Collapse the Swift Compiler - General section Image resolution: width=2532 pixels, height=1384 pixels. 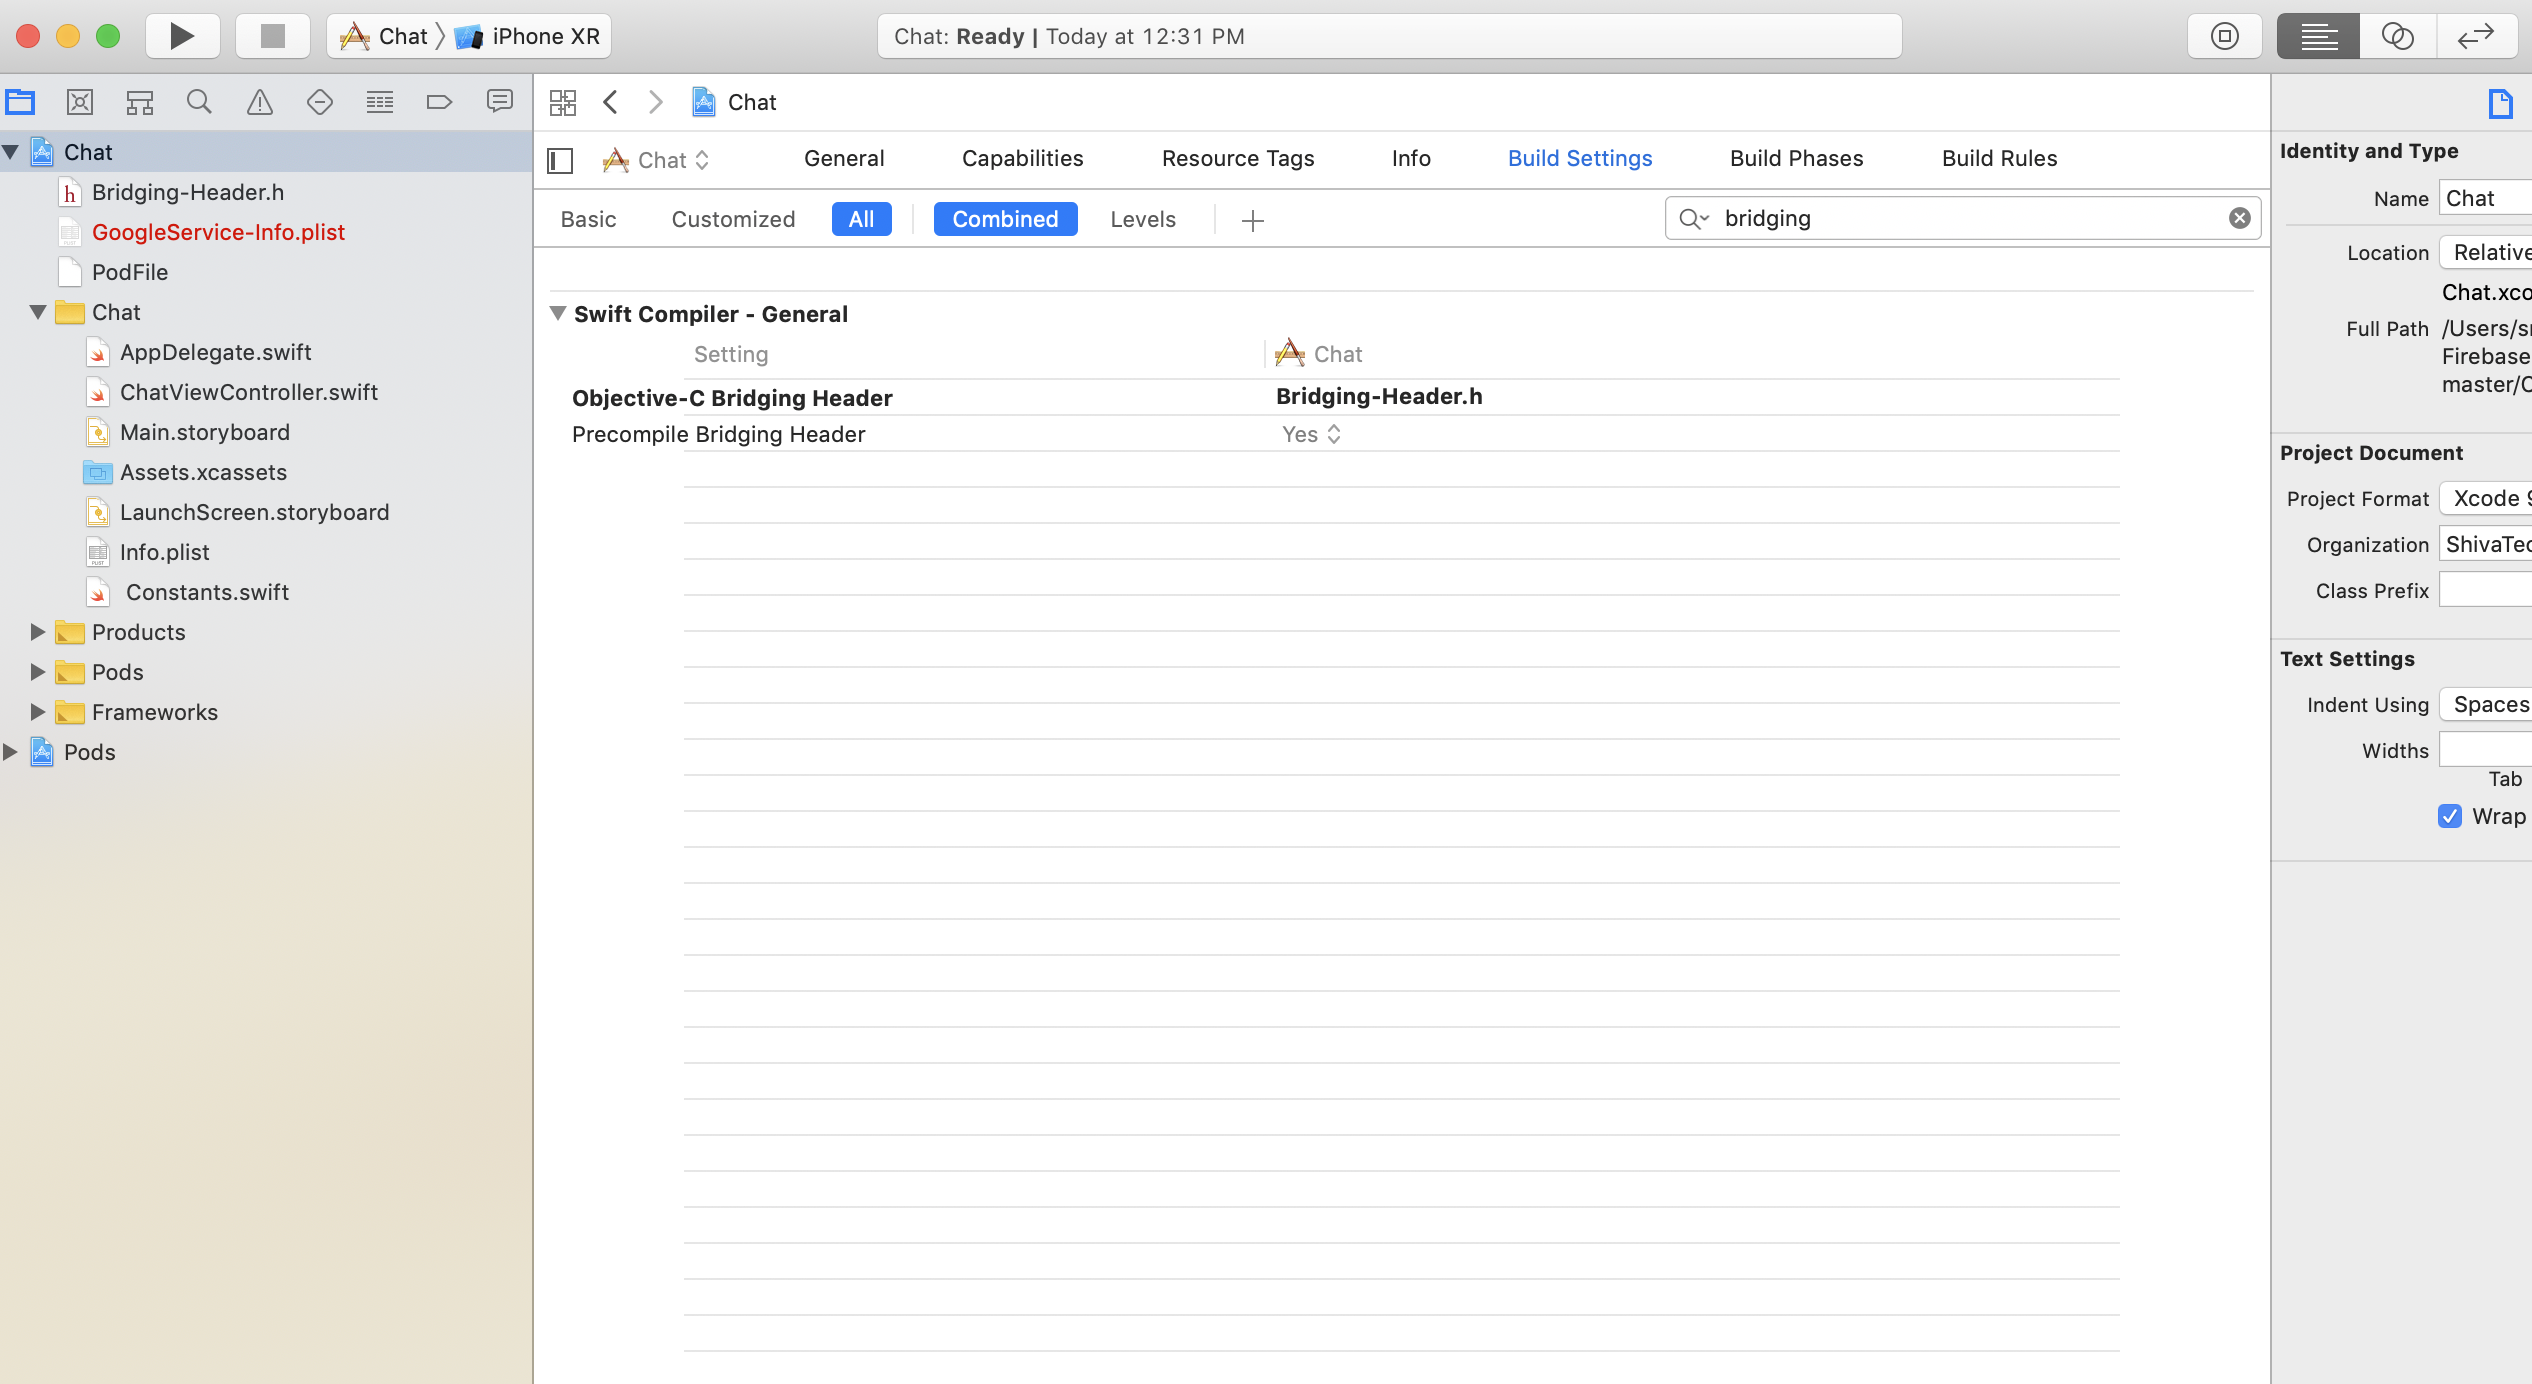[x=558, y=314]
